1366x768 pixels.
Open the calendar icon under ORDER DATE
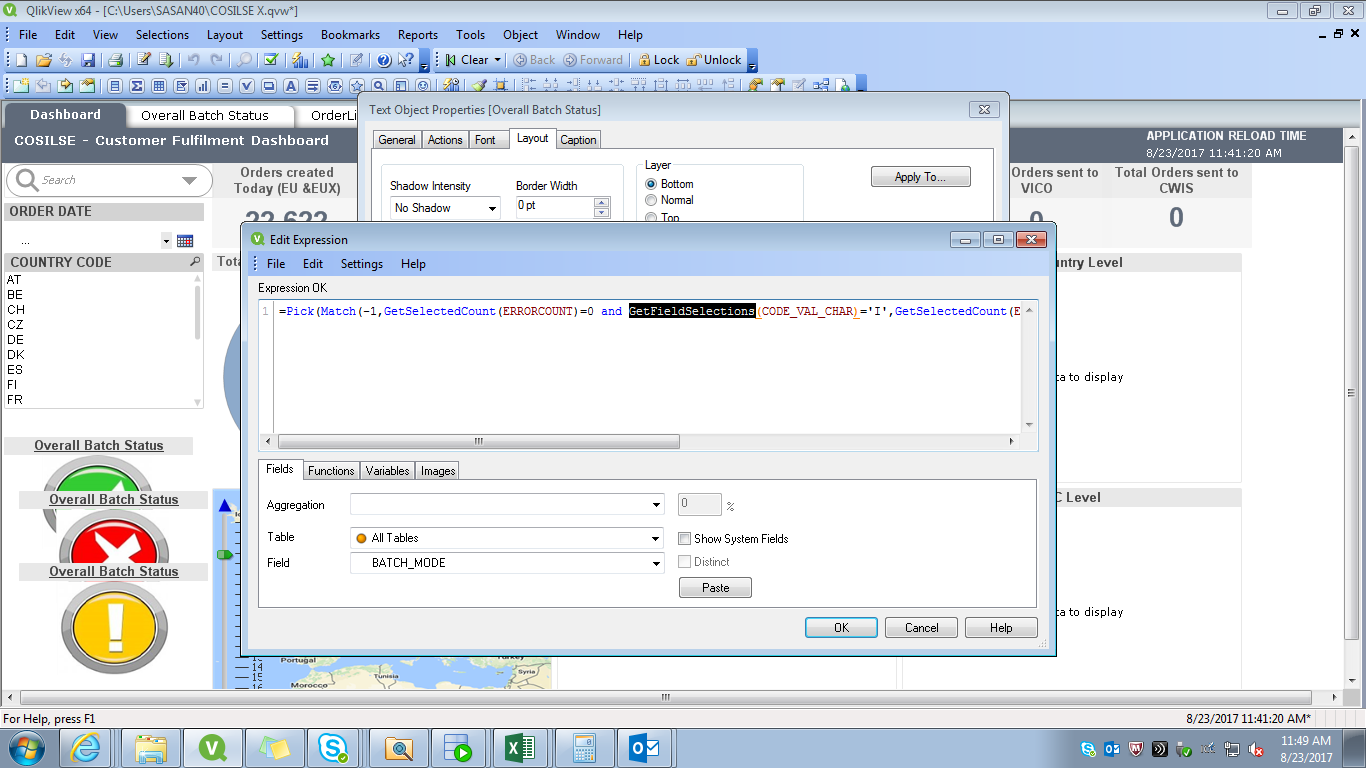point(185,241)
